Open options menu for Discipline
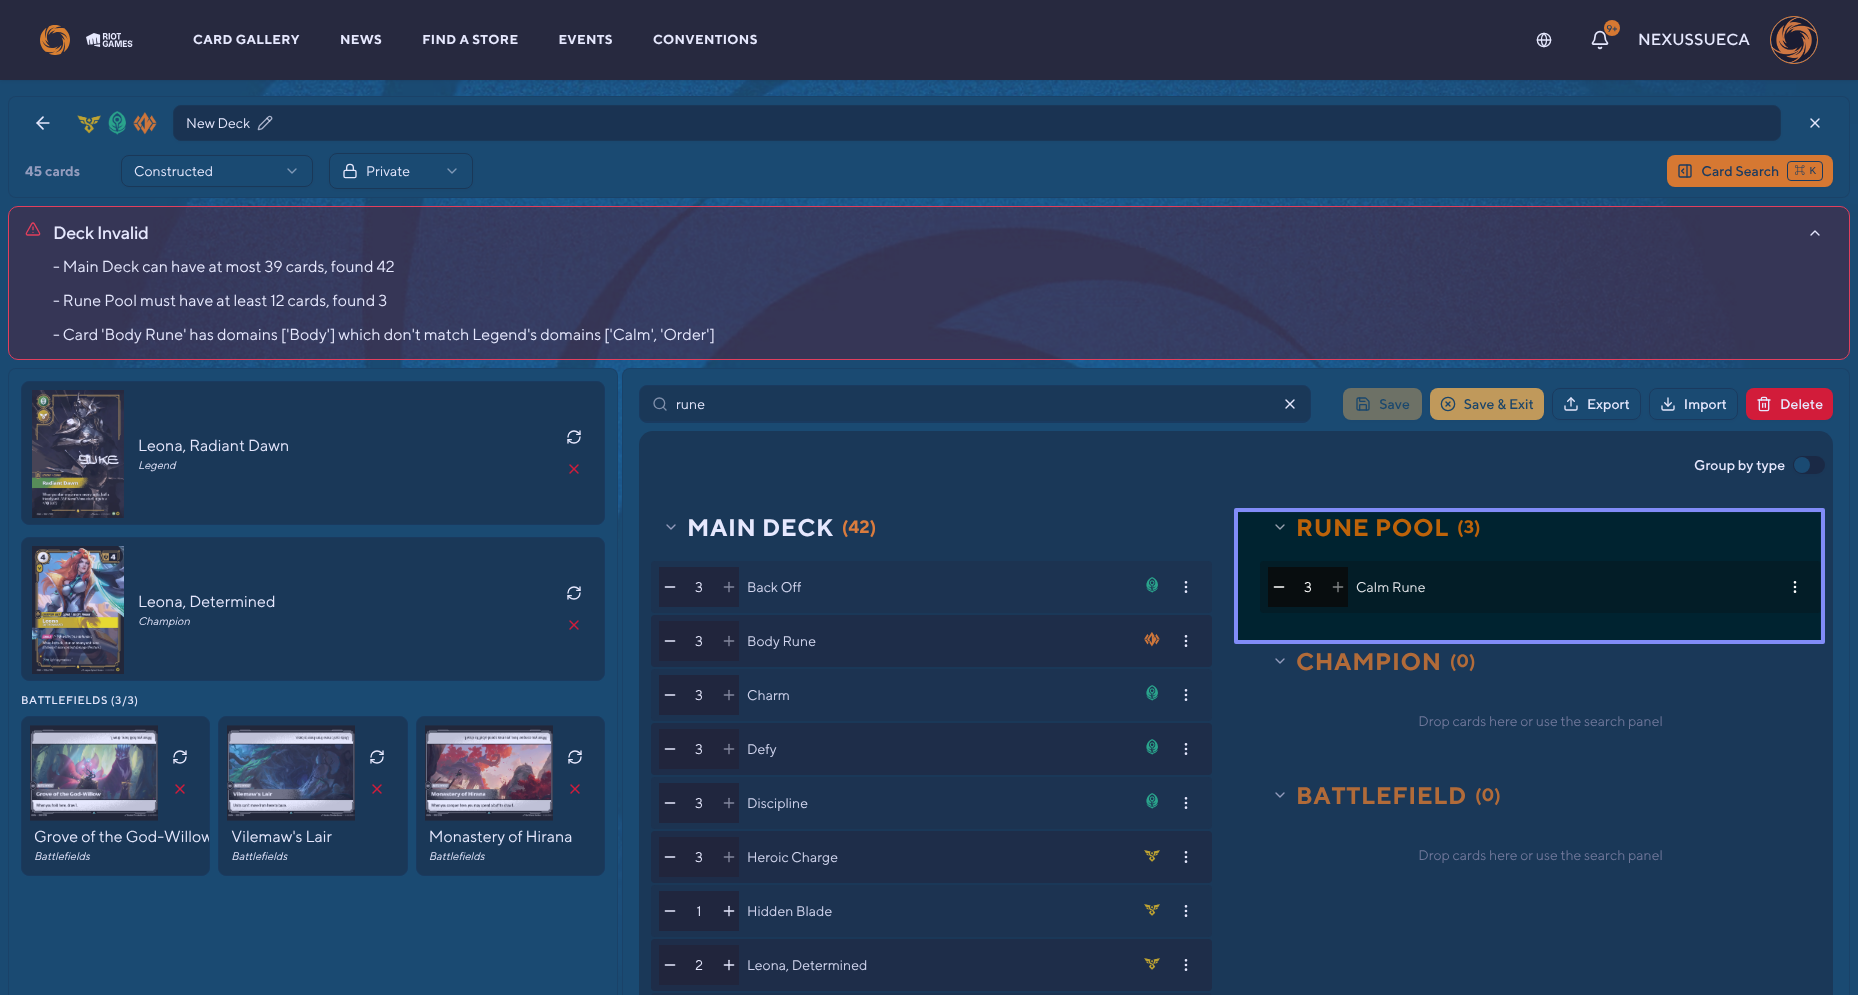Screen dimensions: 1858x995 (1186, 803)
